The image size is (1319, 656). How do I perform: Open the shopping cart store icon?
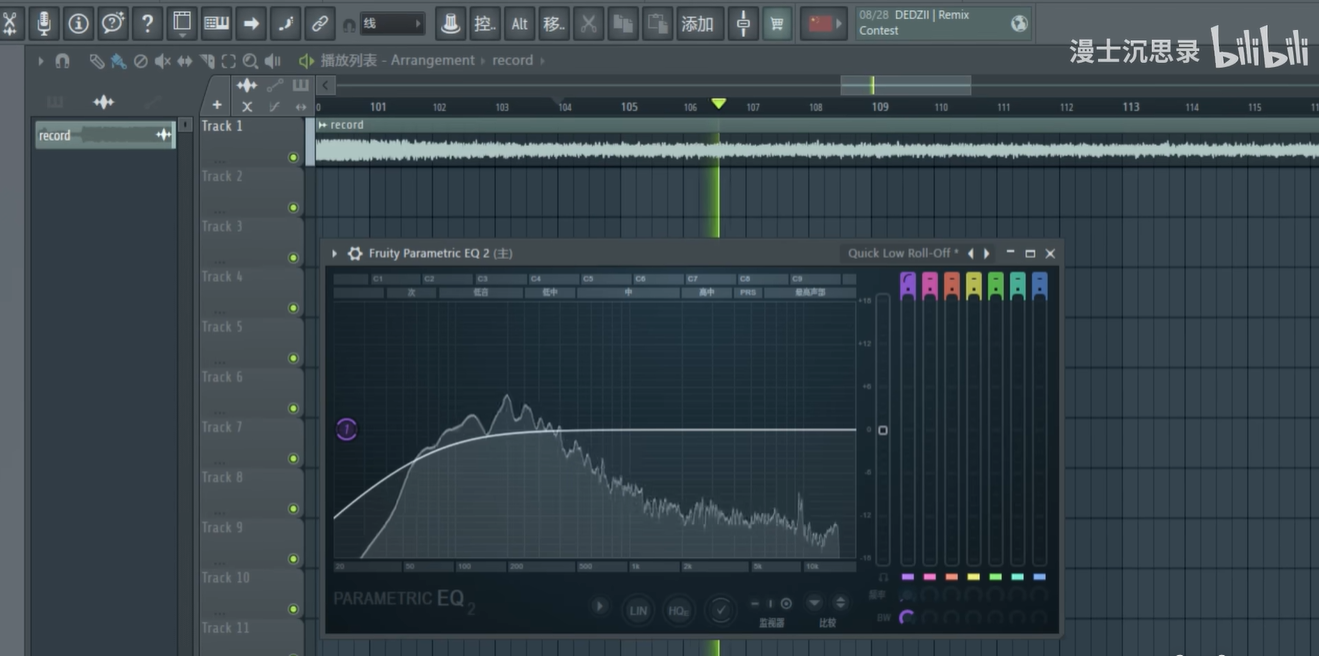click(777, 23)
